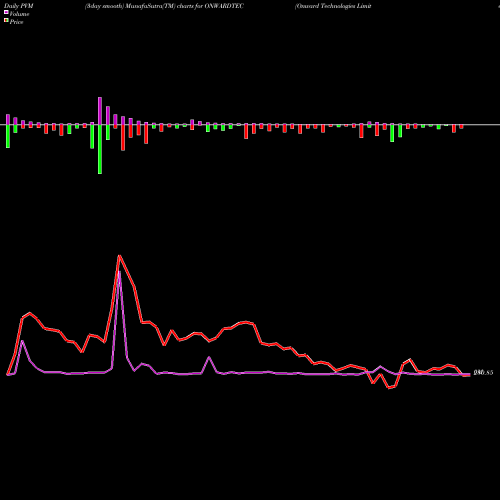
Task: Click the Onward Technologies Limit company name
Action: click(333, 6)
